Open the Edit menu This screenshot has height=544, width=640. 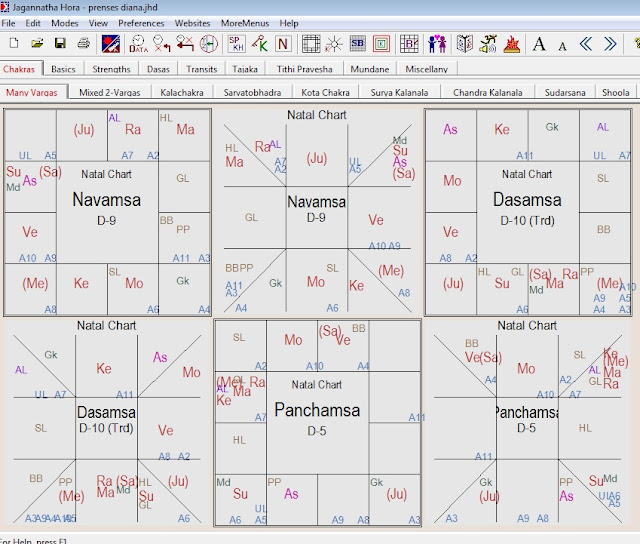[33, 23]
